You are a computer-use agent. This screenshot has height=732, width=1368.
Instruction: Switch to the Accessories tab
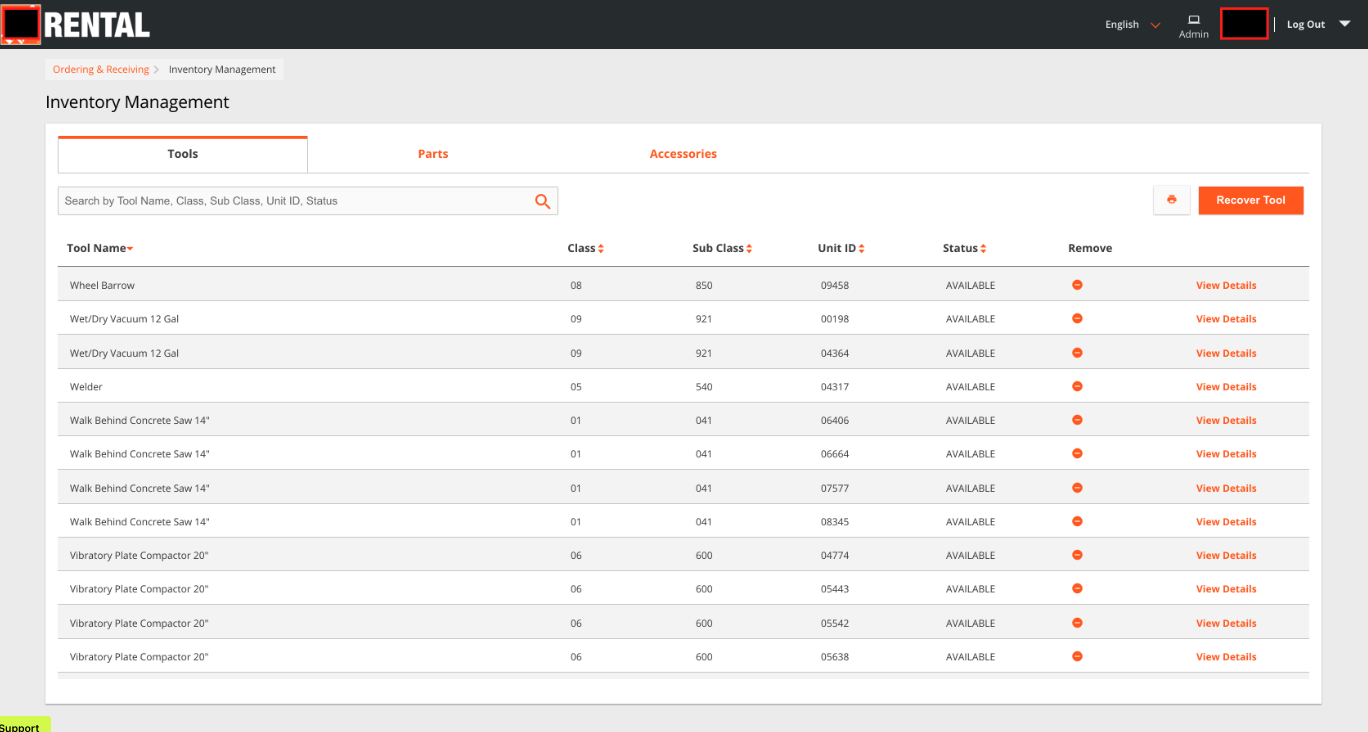[x=683, y=154]
